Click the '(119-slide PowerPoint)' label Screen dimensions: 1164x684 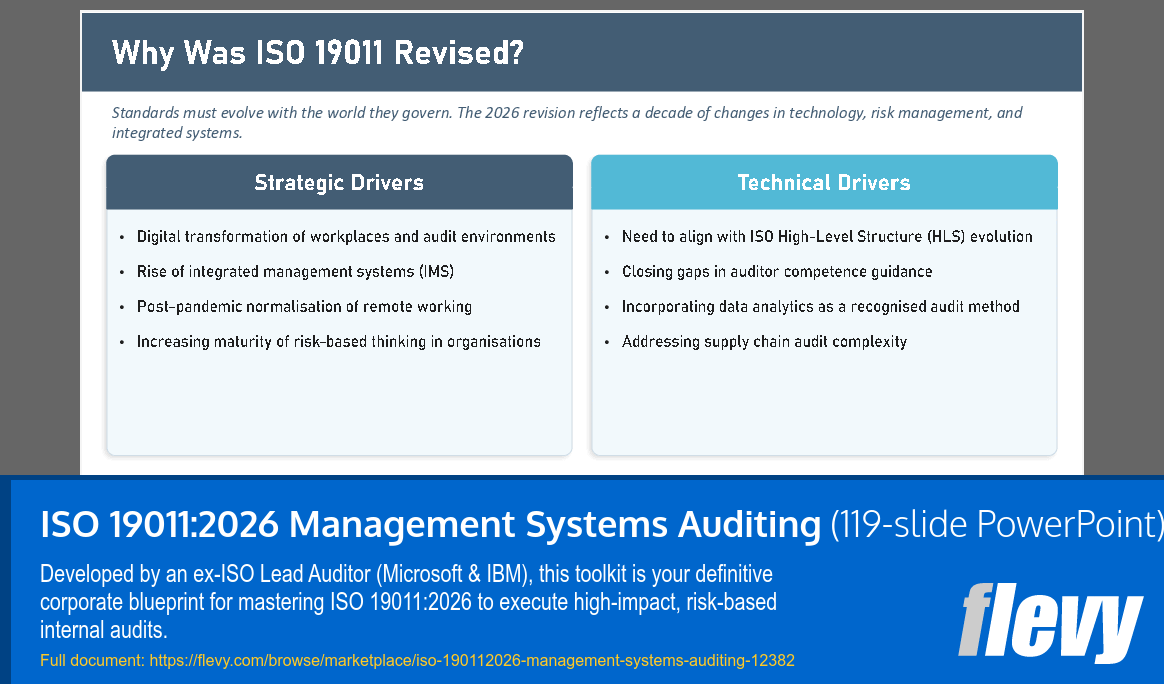pyautogui.click(x=996, y=524)
